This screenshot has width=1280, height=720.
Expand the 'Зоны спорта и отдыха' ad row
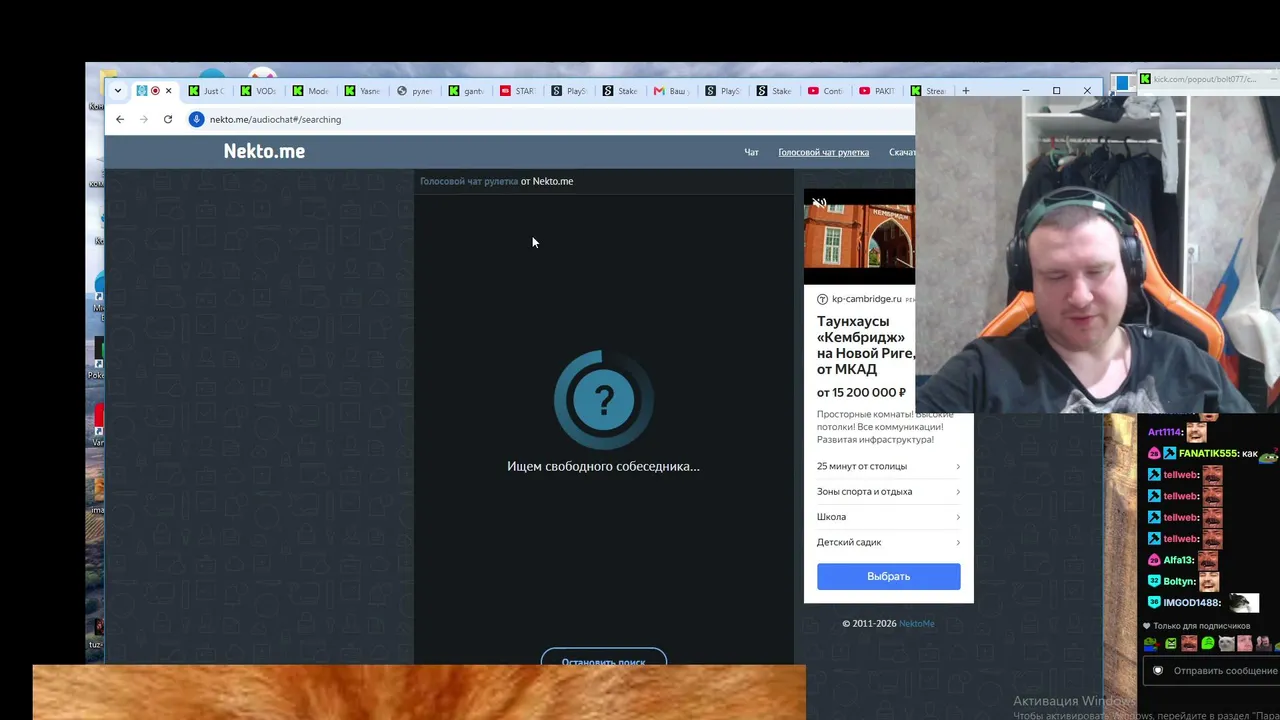pyautogui.click(x=888, y=491)
